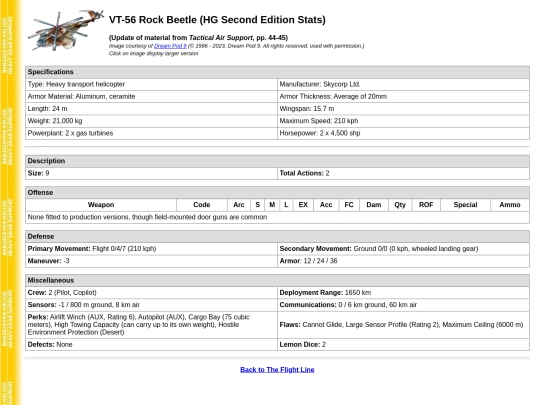Click the Special column header
540x405 pixels.
(x=465, y=205)
